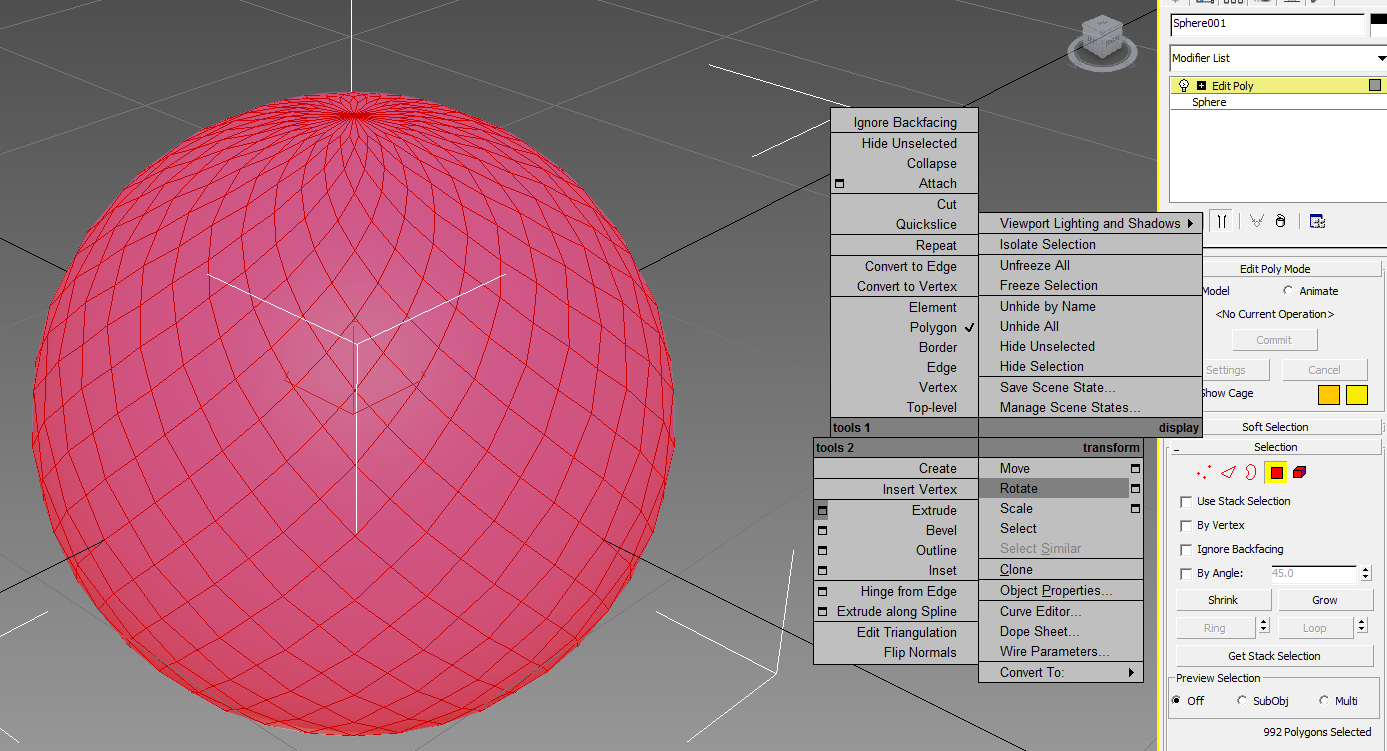This screenshot has height=751, width=1387.
Task: Choose Rotate in transform quad menu
Action: coord(1054,488)
